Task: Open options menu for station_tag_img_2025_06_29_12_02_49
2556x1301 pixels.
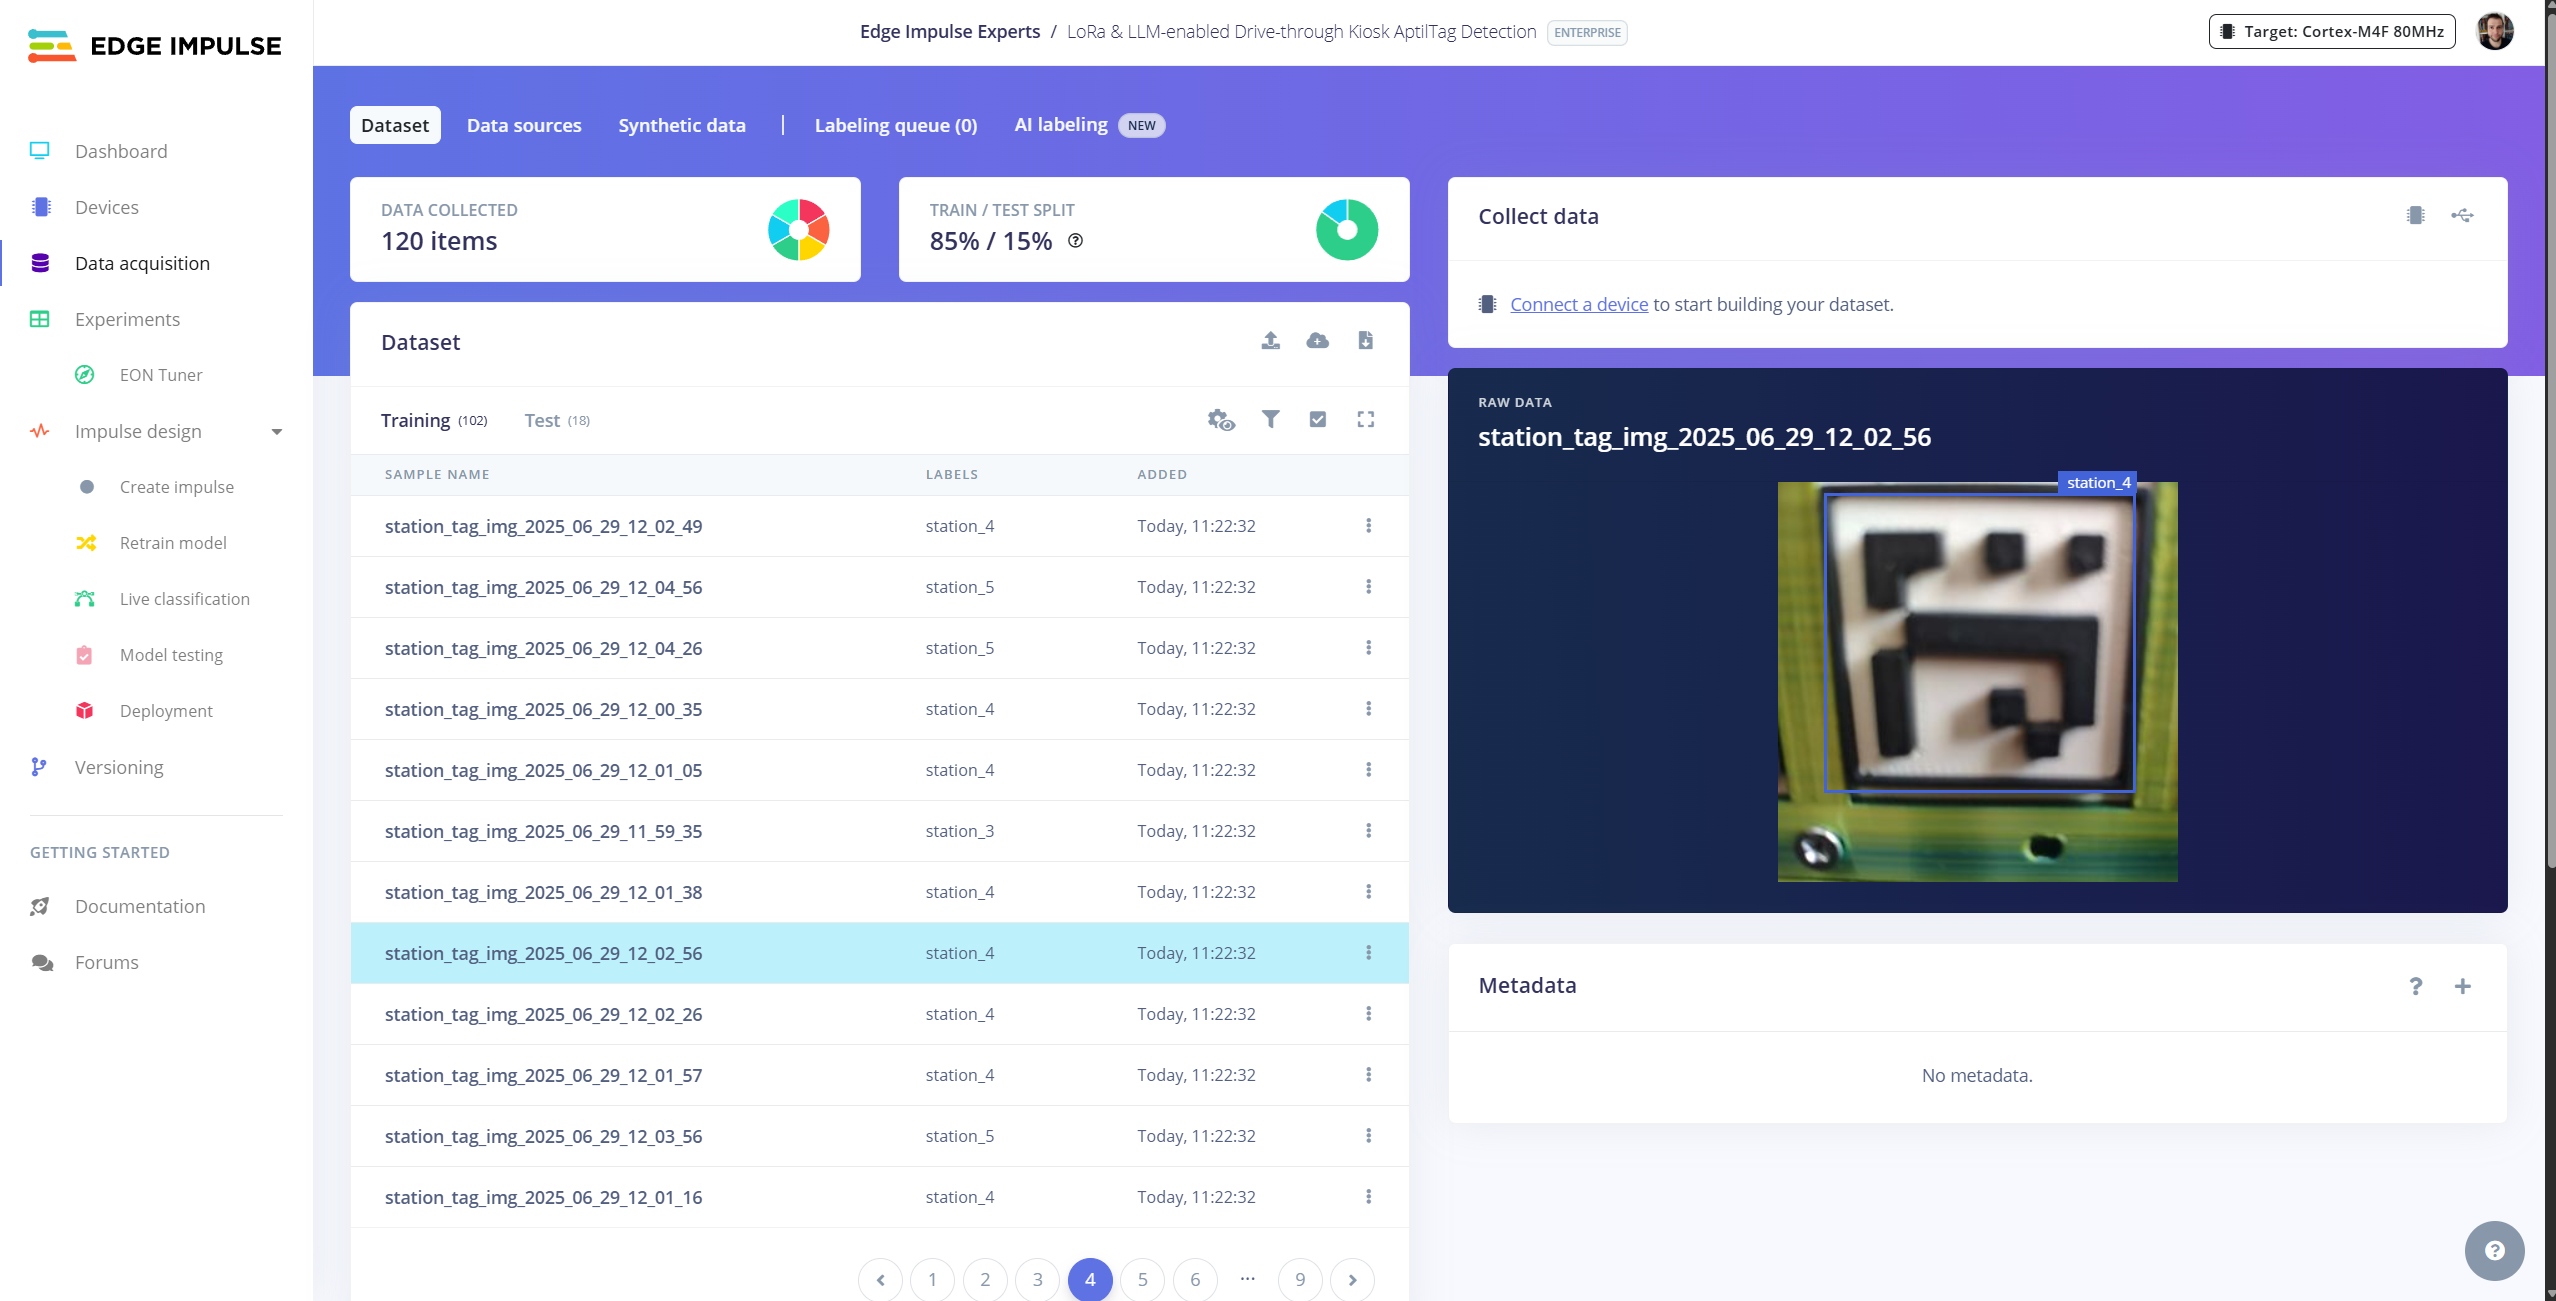Action: tap(1368, 526)
